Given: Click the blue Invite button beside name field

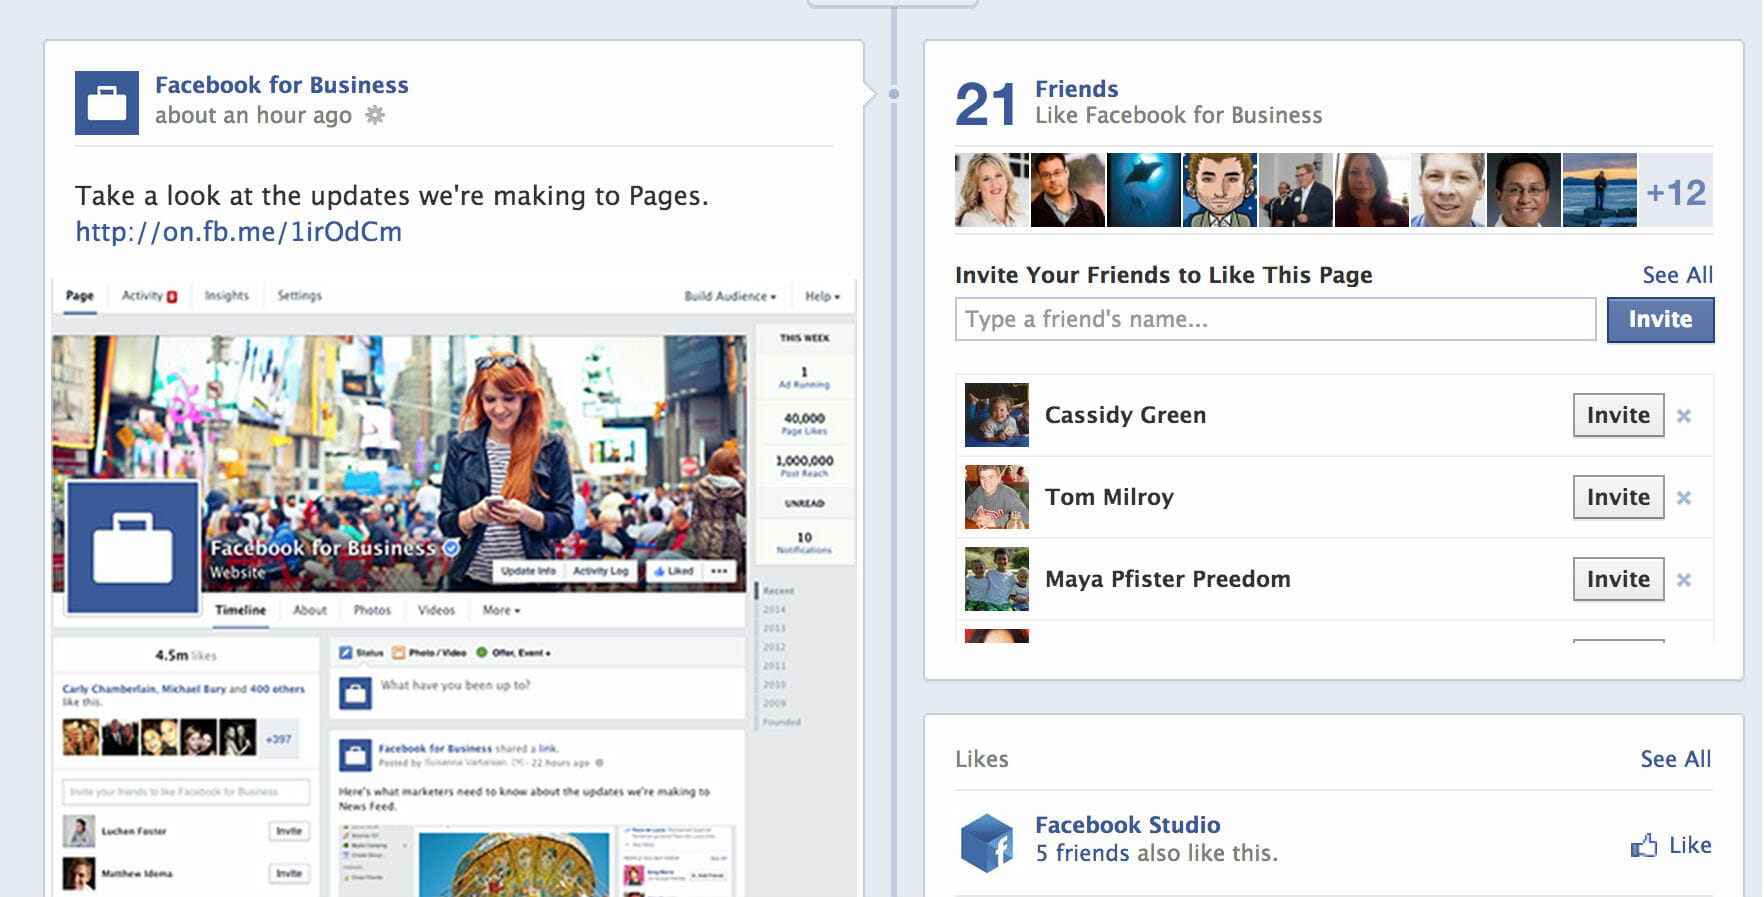Looking at the screenshot, I should click(1660, 319).
